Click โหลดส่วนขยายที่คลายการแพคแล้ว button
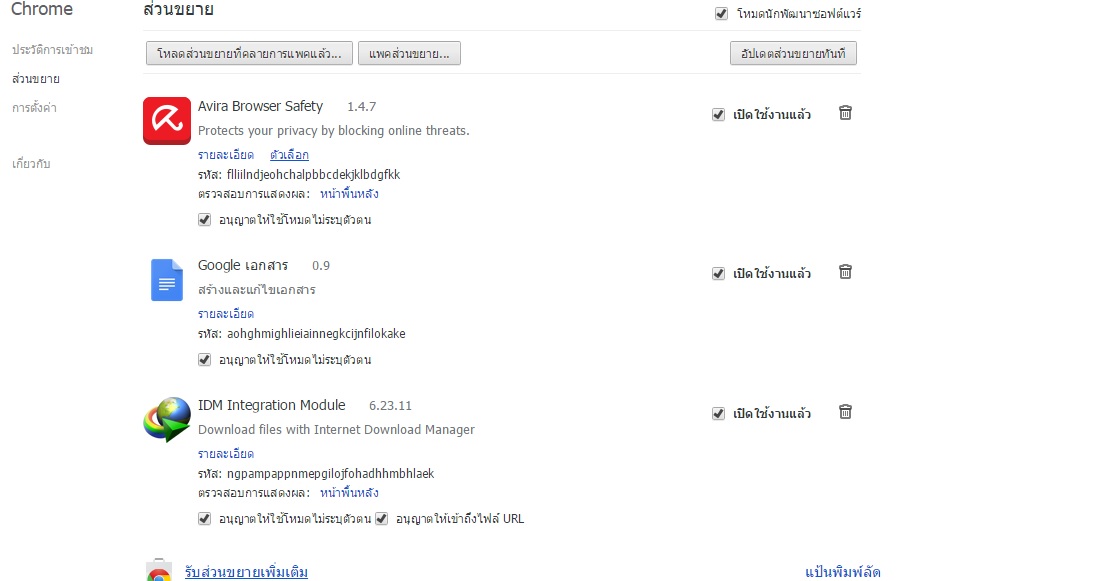The height and width of the screenshot is (581, 1093). [249, 53]
